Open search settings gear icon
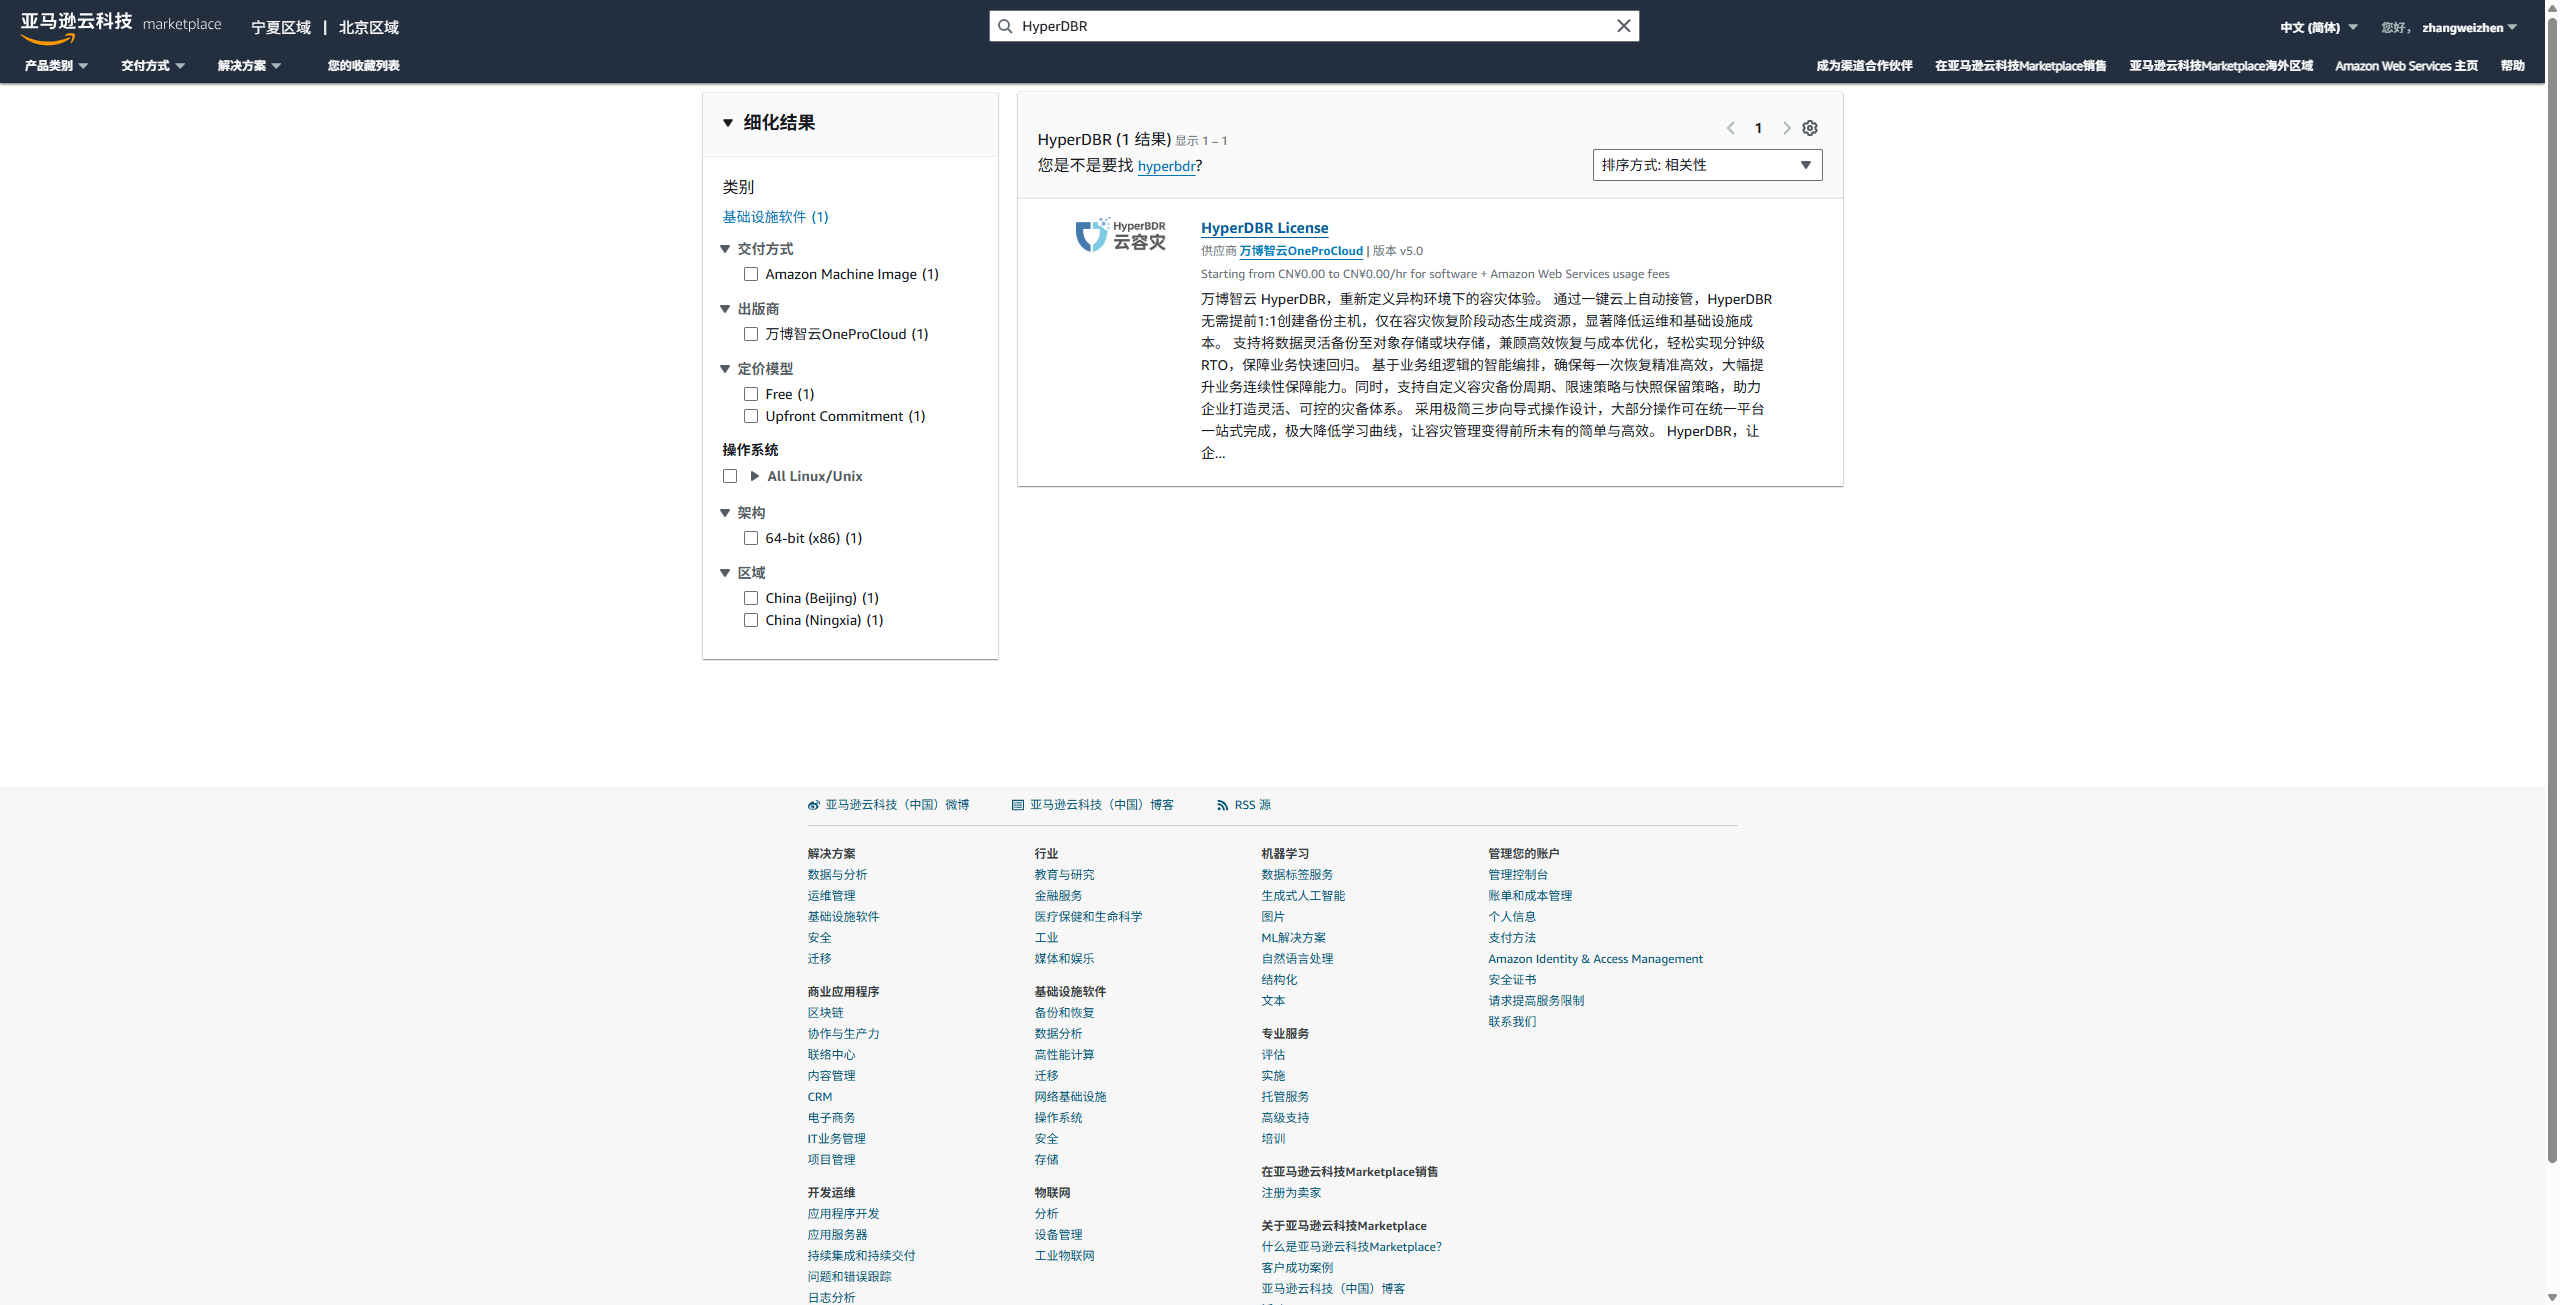The width and height of the screenshot is (2560, 1305). [x=1809, y=128]
